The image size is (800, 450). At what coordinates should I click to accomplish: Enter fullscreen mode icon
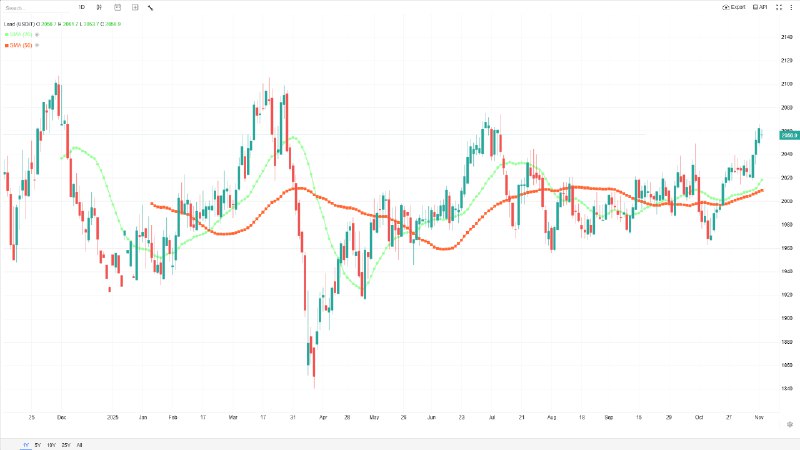pos(780,7)
